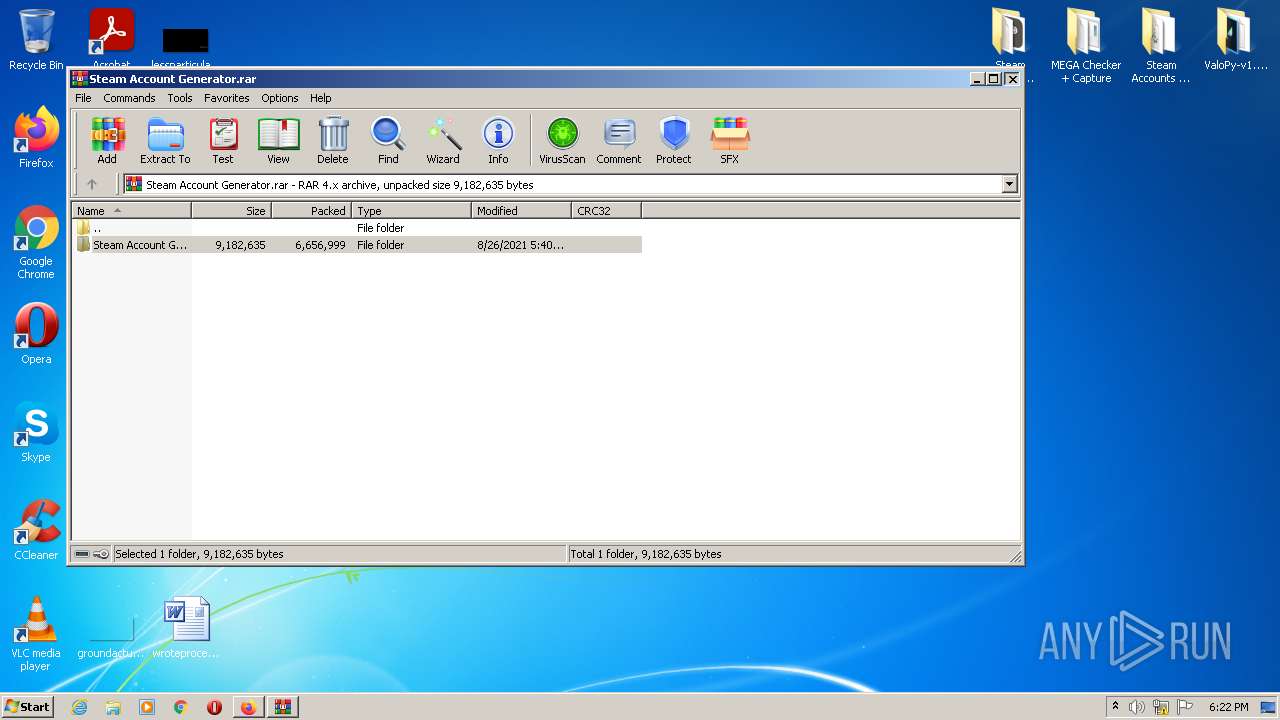Click the Delete trash can icon
The width and height of the screenshot is (1280, 720).
coord(333,141)
